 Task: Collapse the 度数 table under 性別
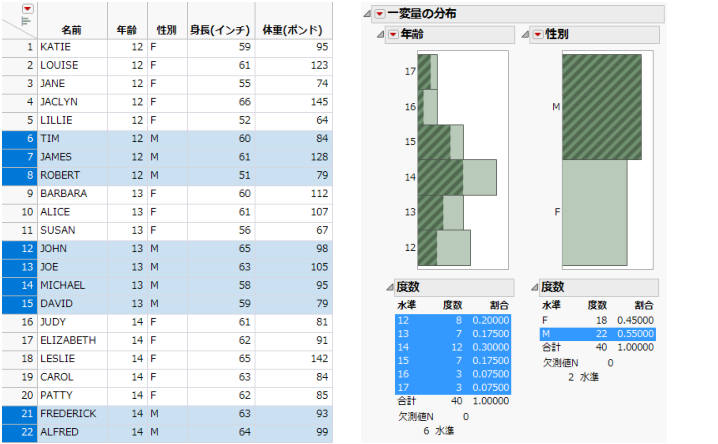tap(534, 287)
